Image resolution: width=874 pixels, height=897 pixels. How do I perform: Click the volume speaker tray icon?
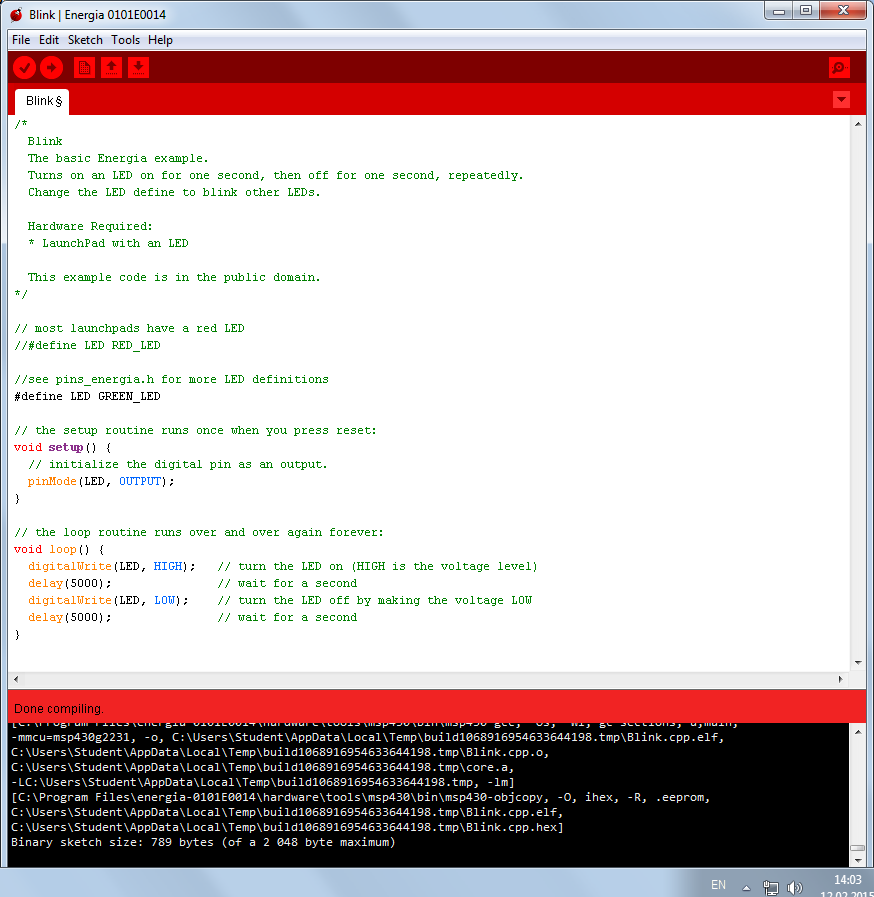pos(794,888)
